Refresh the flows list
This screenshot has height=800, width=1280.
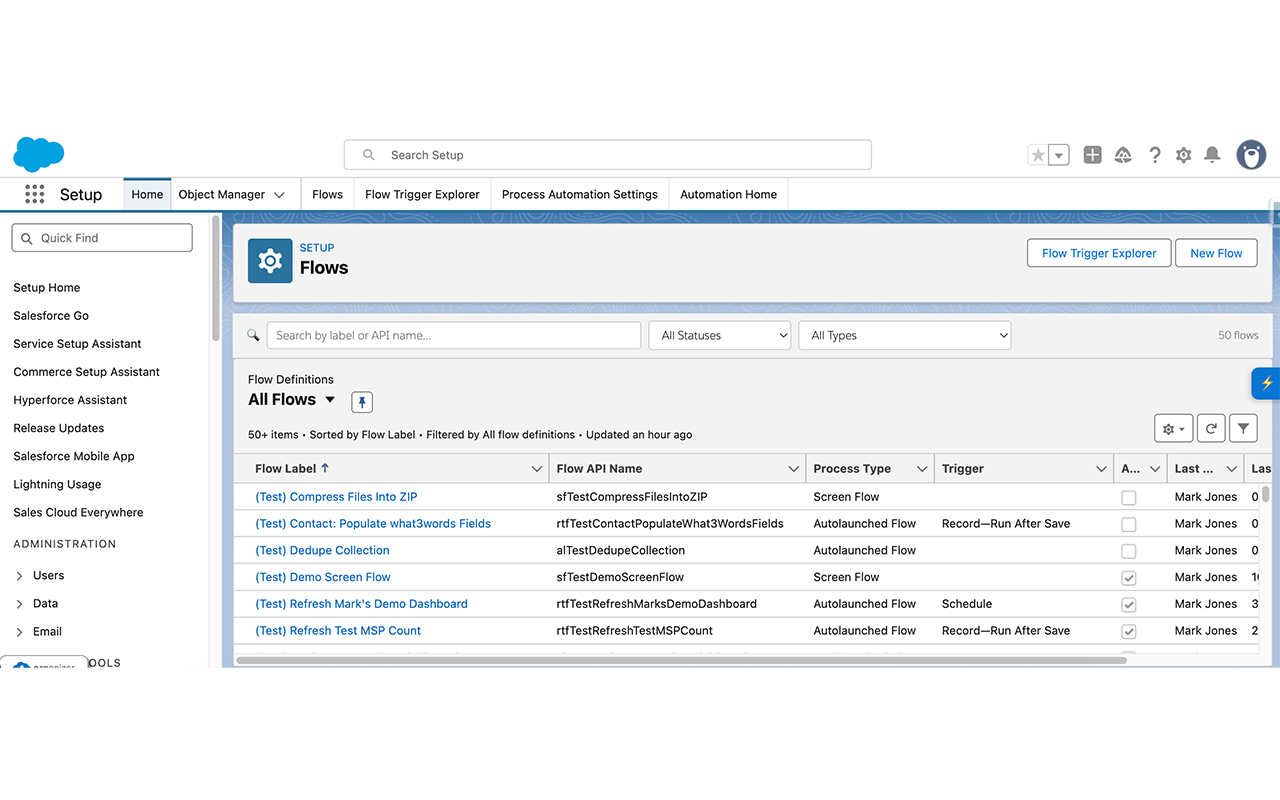tap(1211, 428)
